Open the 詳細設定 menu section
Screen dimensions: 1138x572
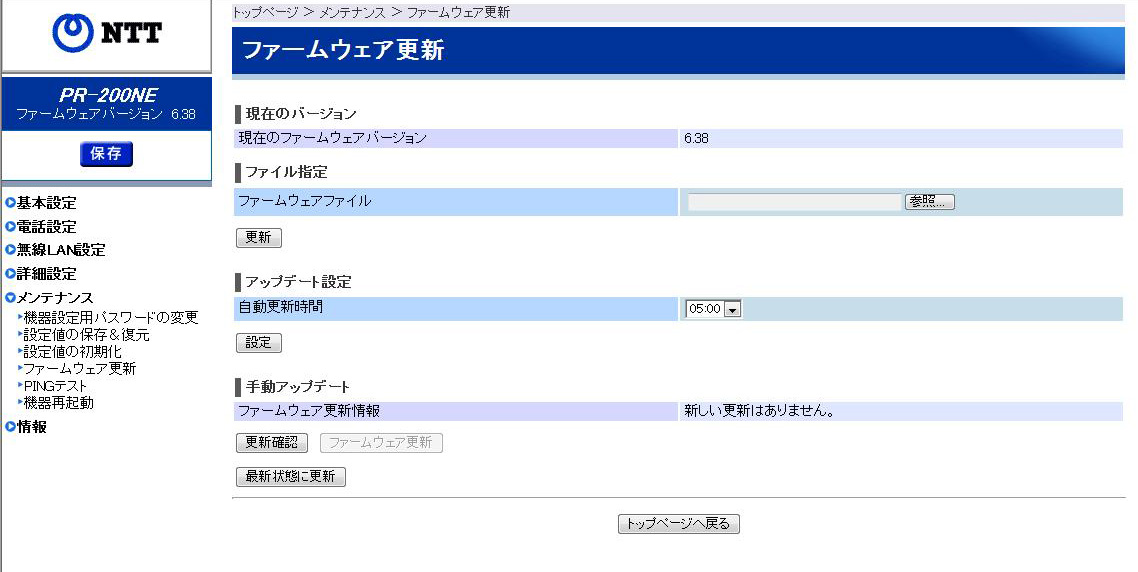46,274
